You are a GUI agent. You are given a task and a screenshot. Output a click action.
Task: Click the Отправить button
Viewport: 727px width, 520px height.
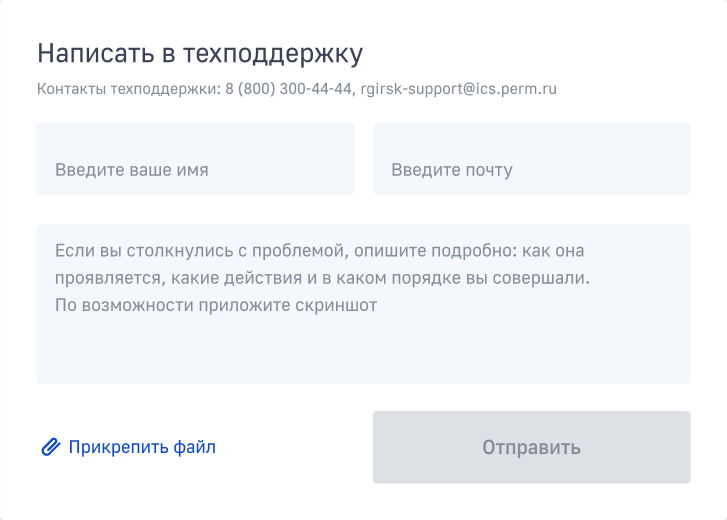531,447
